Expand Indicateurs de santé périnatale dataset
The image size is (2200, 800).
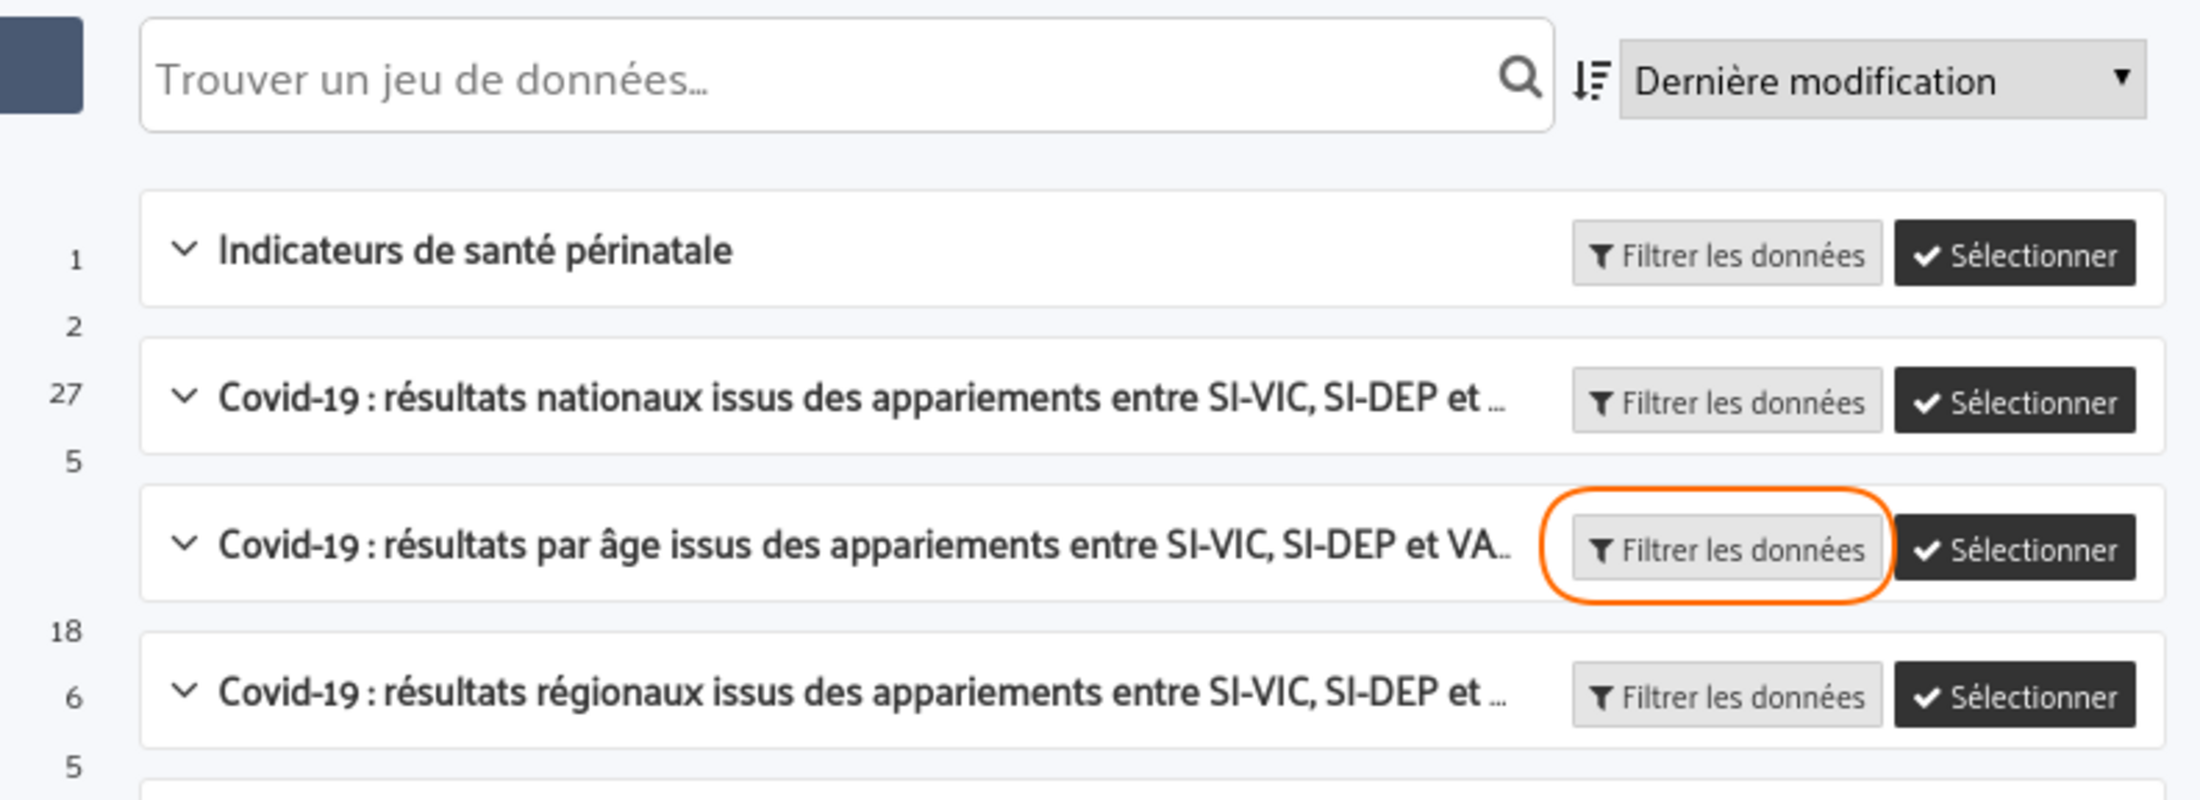click(184, 250)
